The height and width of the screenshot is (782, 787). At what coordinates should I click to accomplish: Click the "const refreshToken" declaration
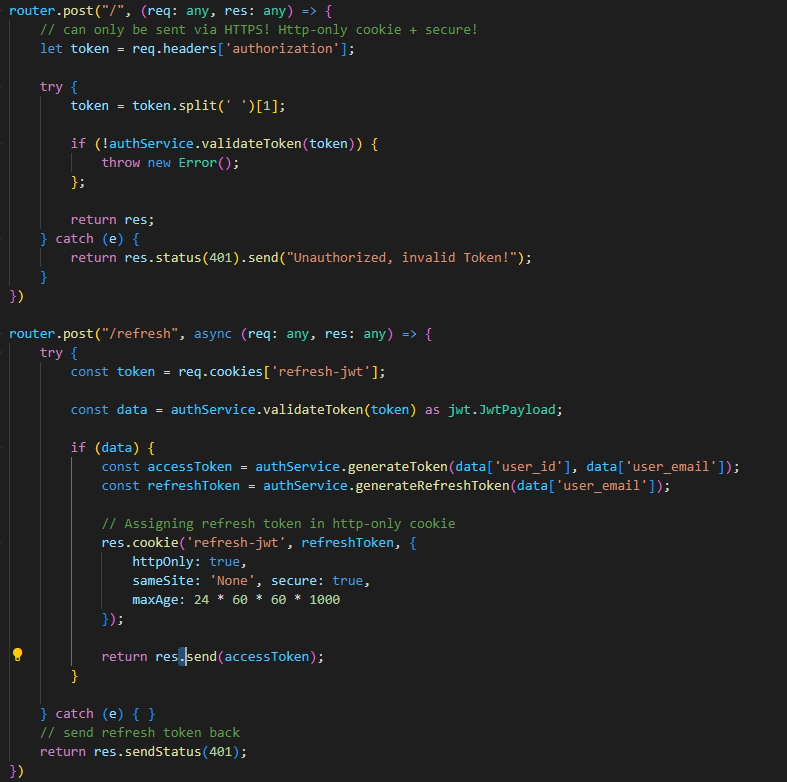pos(170,486)
